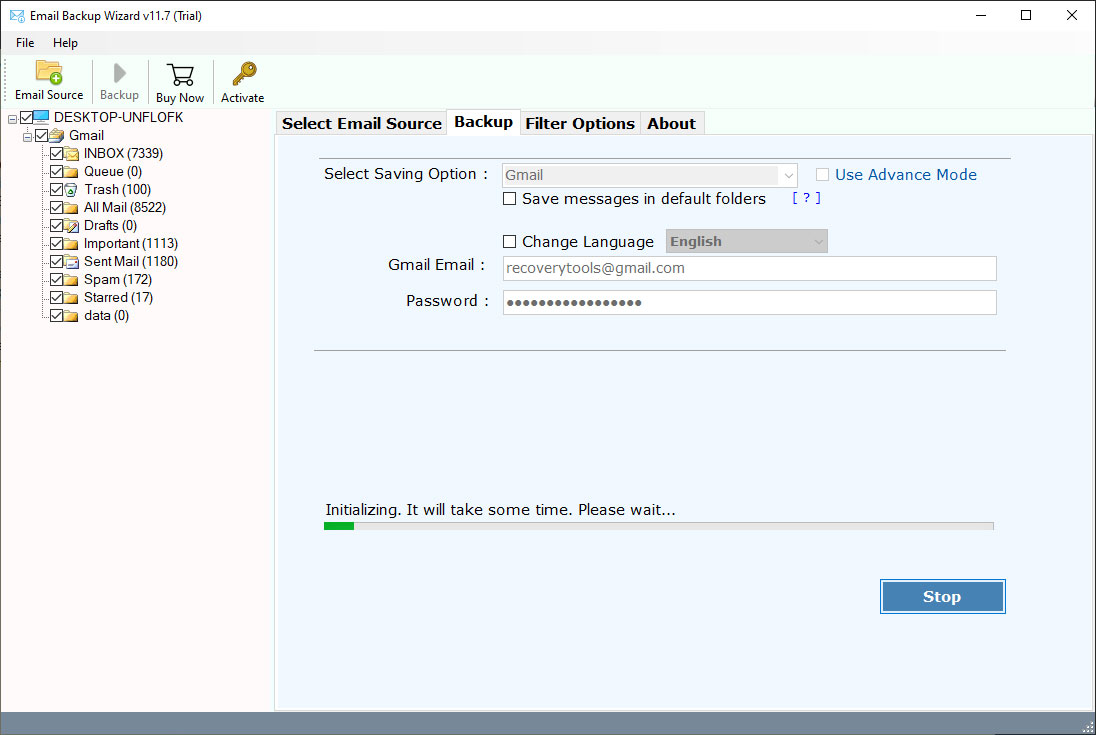Click the Backup play icon in toolbar
This screenshot has width=1096, height=735.
(x=120, y=73)
